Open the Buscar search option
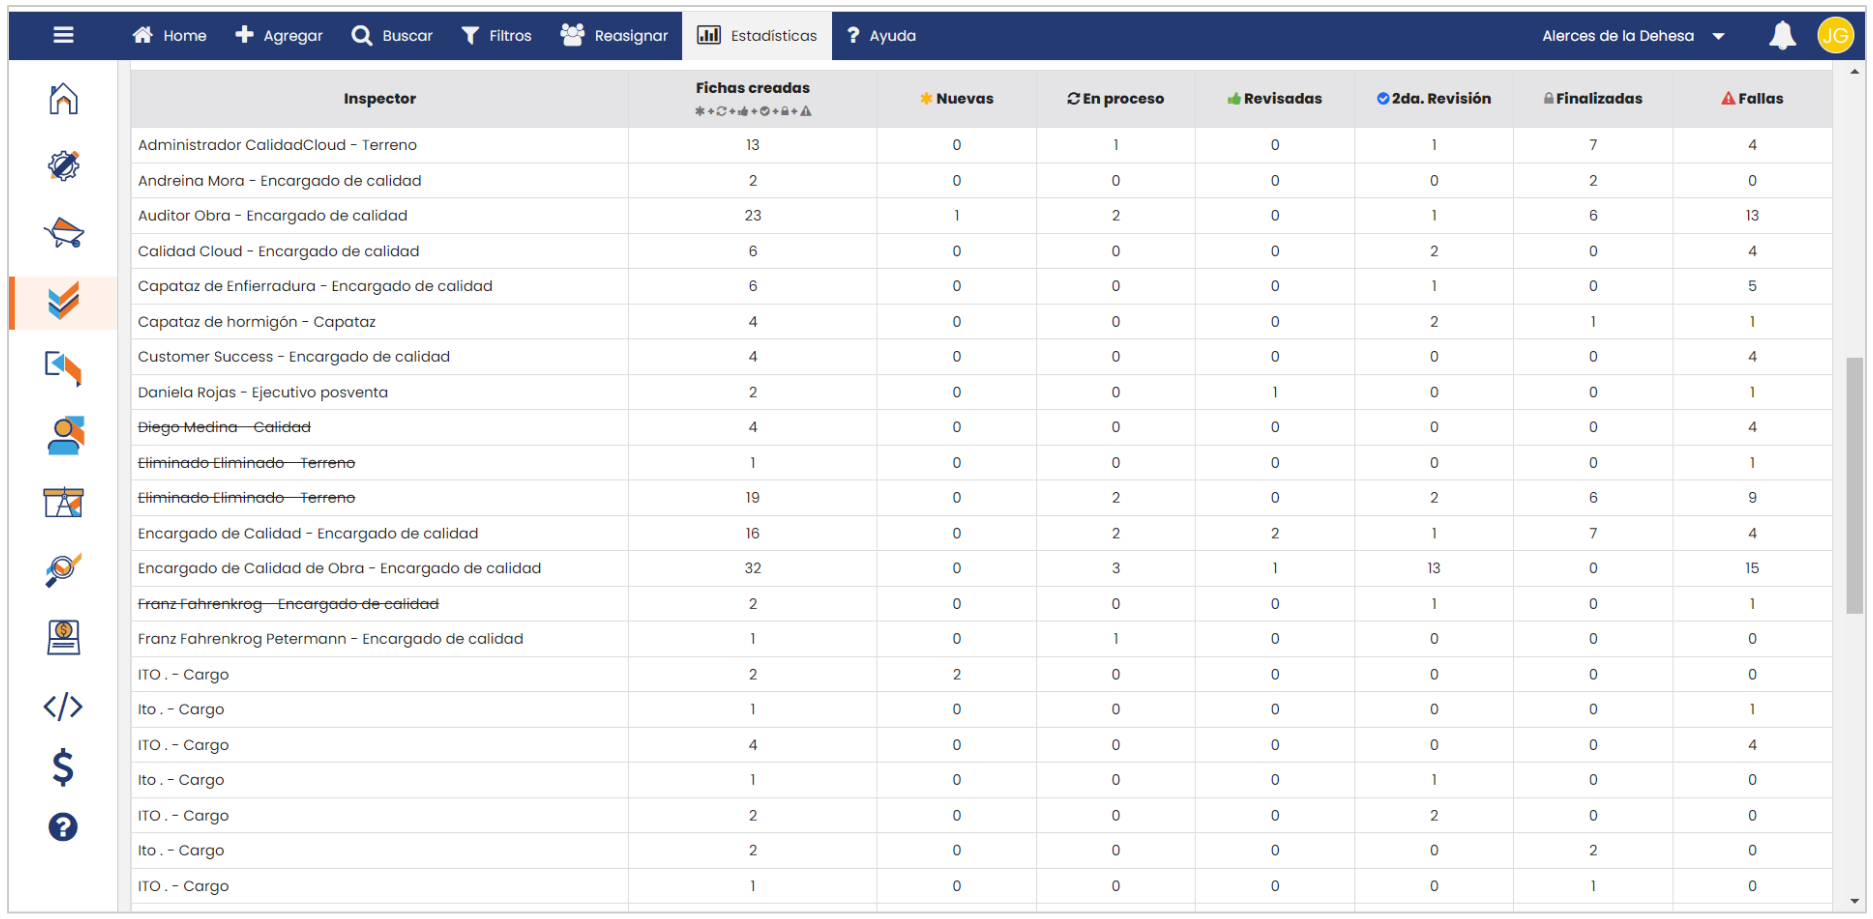 click(x=392, y=36)
